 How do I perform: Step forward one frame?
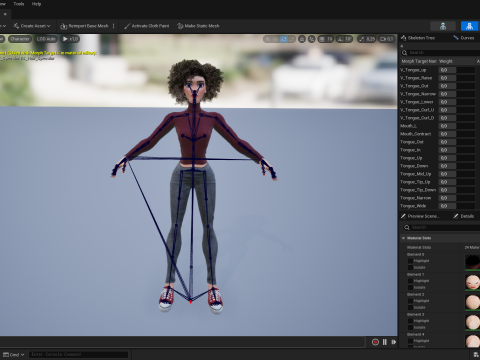point(394,342)
